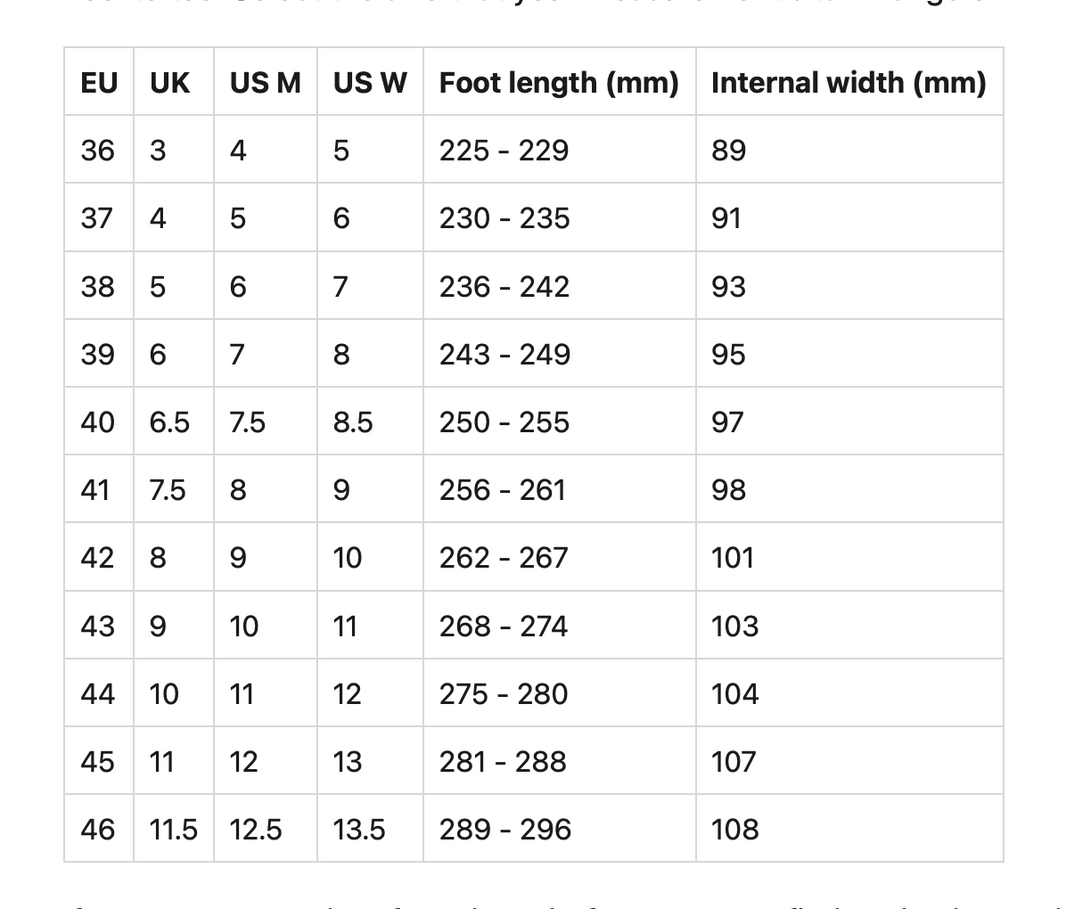The image size is (1066, 909).
Task: Select the 281 - 288 foot length cell
Action: coord(502,762)
